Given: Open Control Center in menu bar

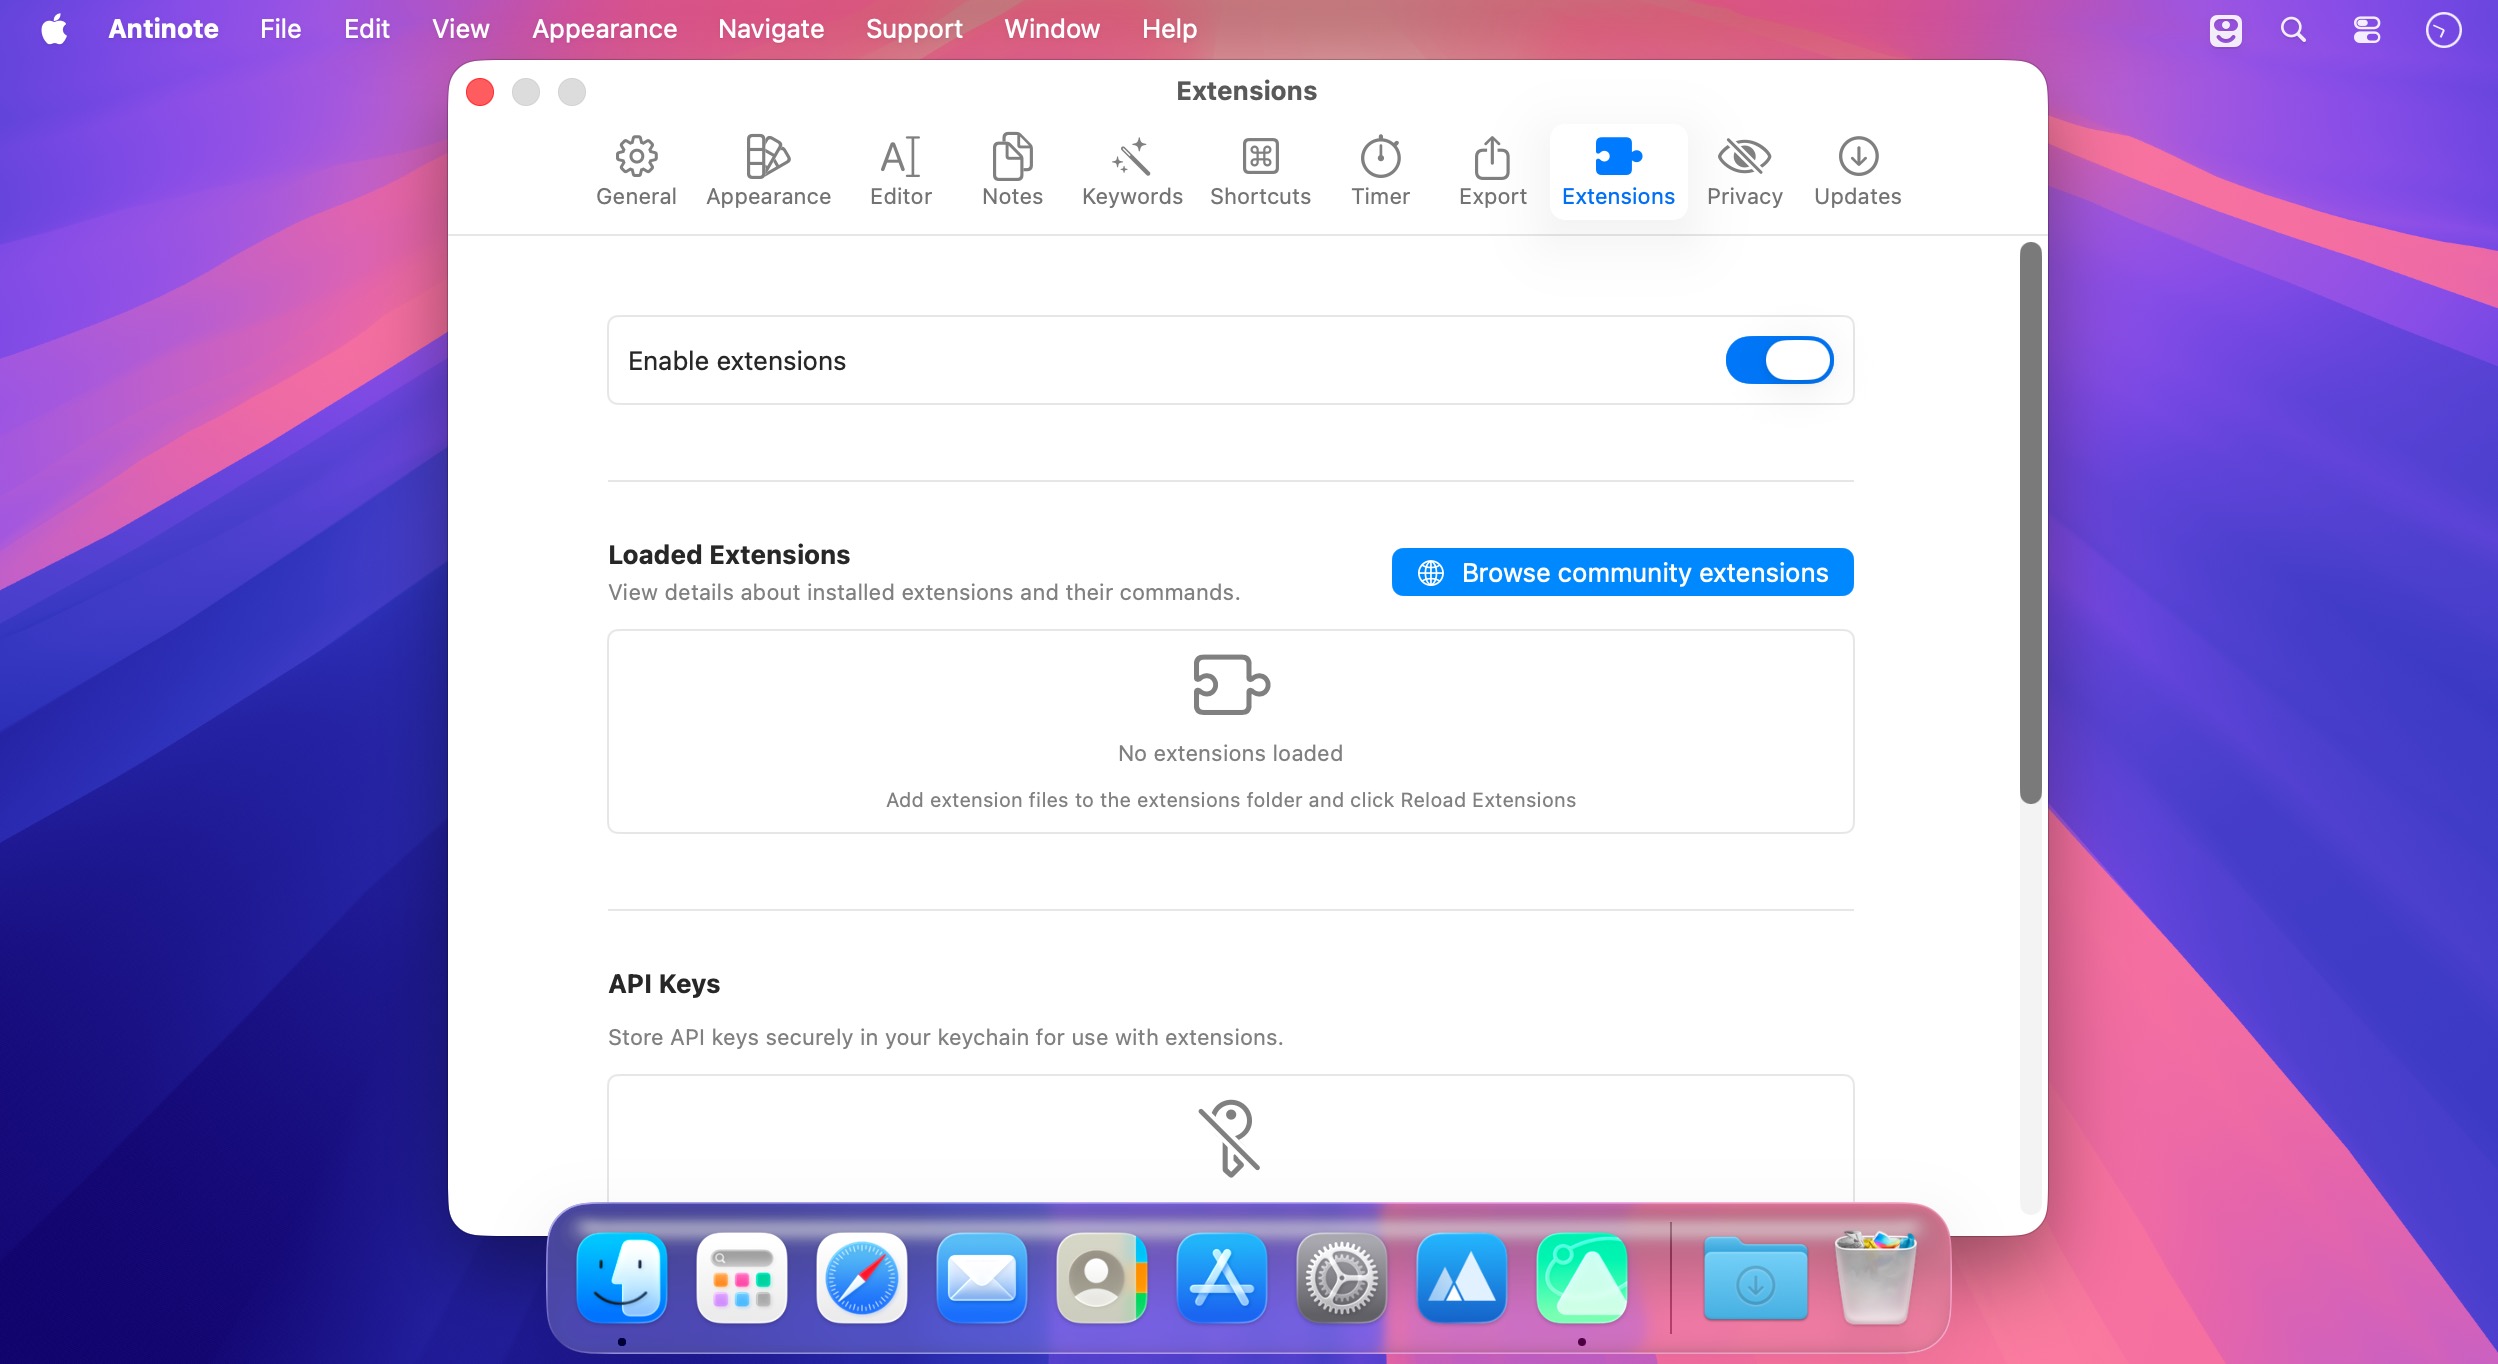Looking at the screenshot, I should pos(2366,30).
